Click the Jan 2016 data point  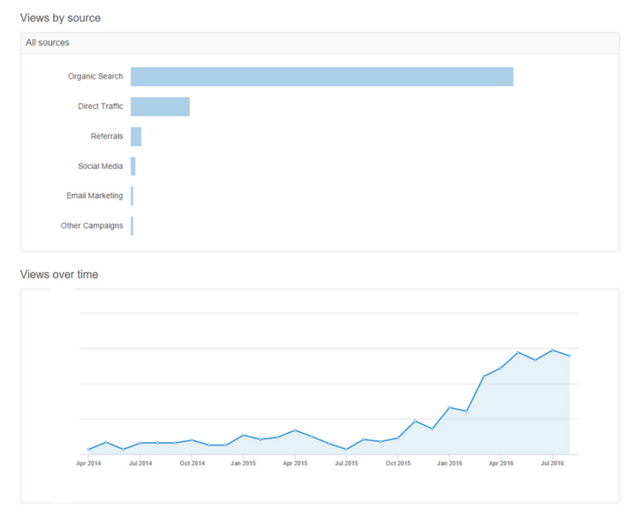(x=449, y=407)
